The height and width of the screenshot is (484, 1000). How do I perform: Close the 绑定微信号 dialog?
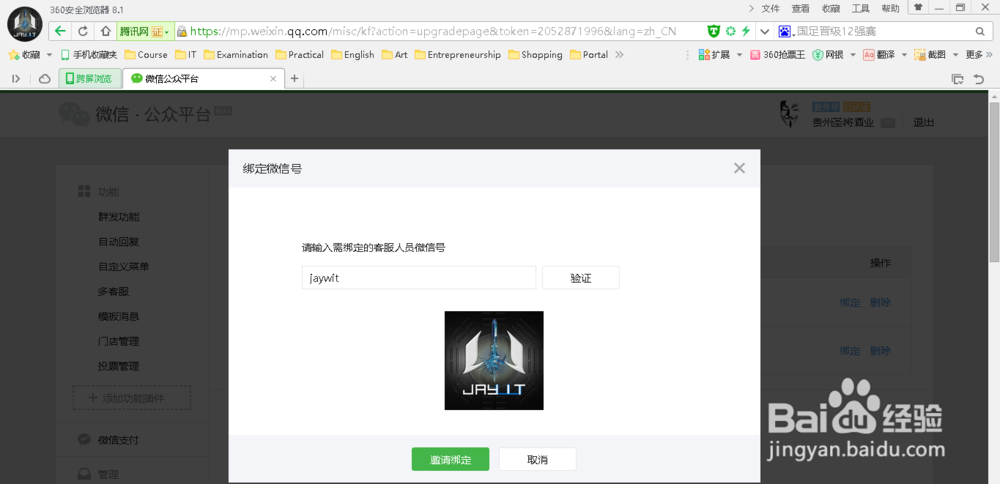[x=739, y=168]
